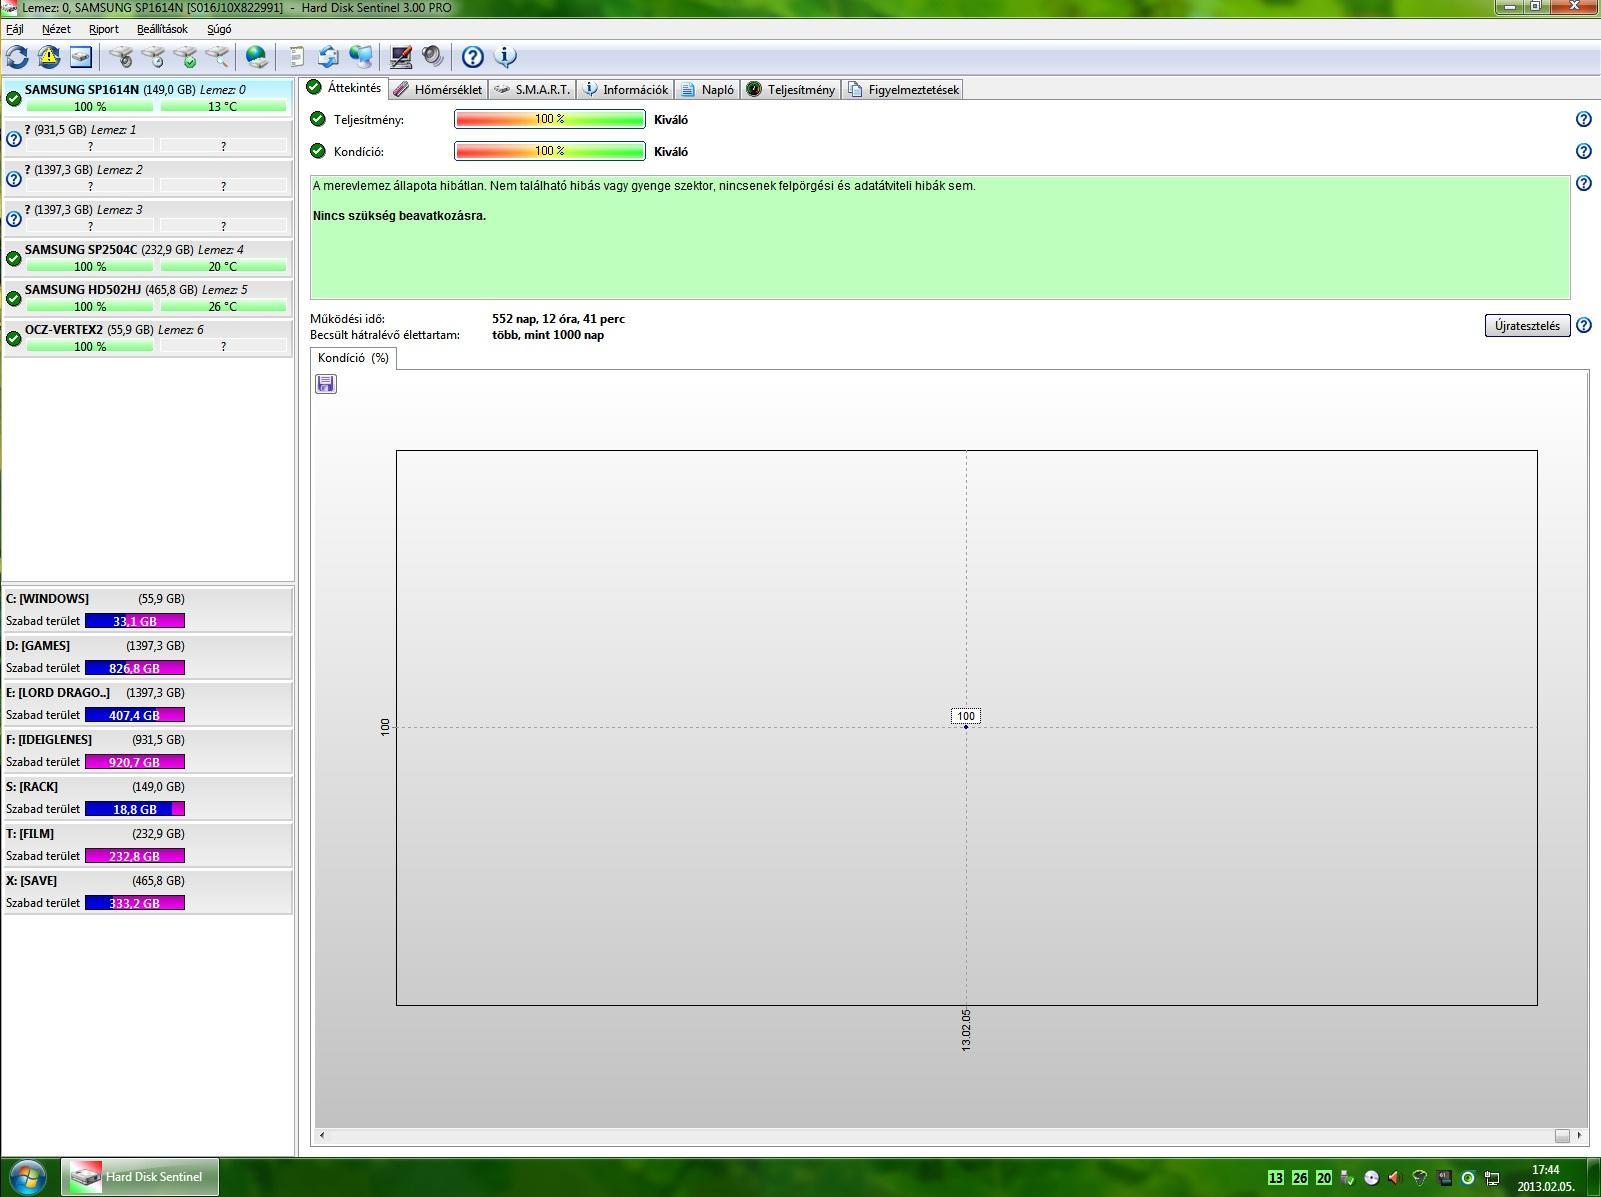Viewport: 1601px width, 1197px height.
Task: Click the Kondíció 100 % progress bar
Action: click(550, 151)
